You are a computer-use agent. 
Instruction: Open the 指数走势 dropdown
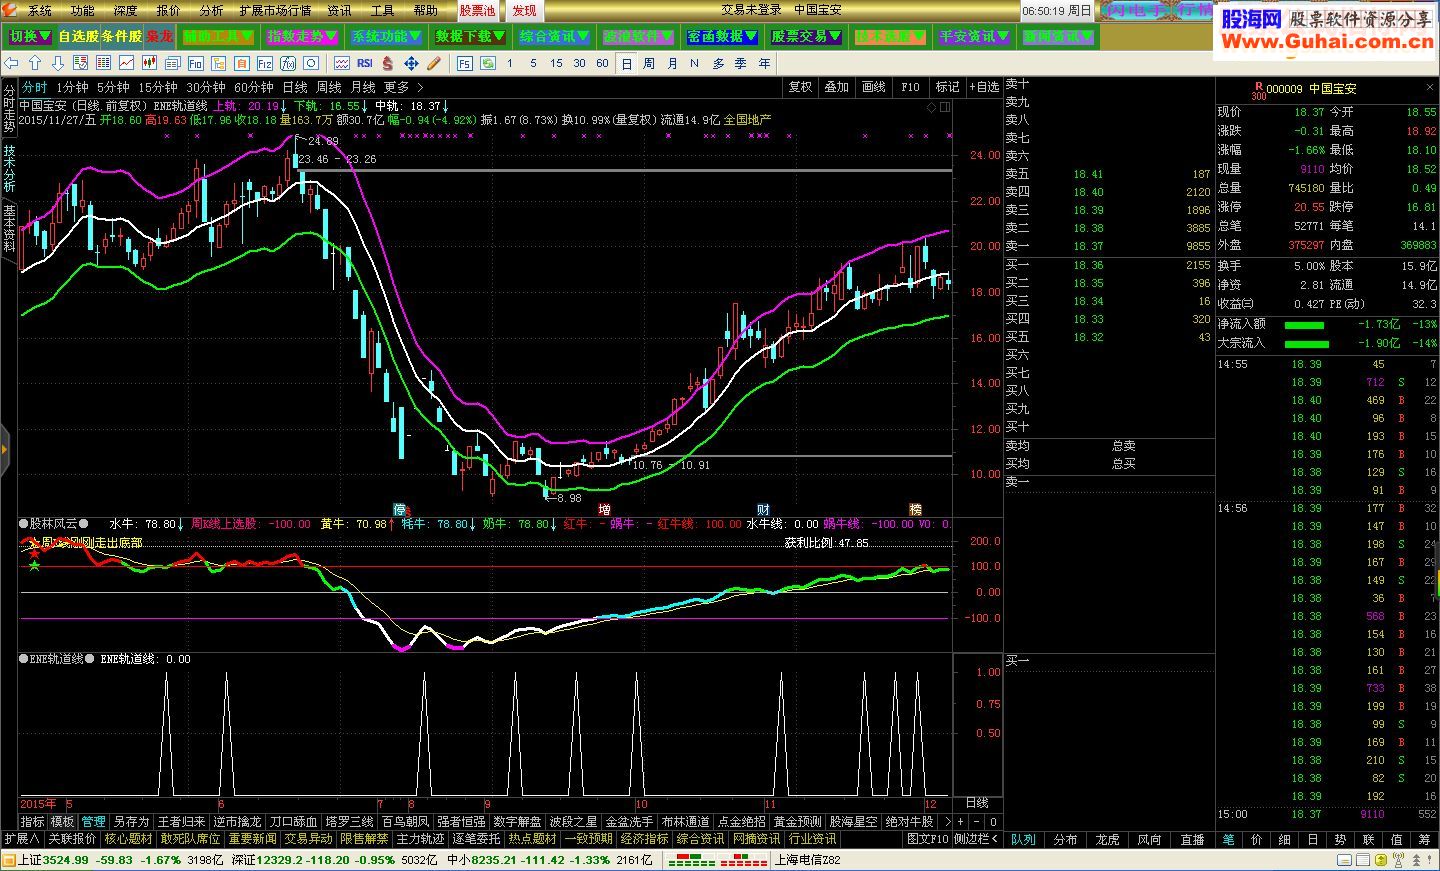click(x=302, y=37)
